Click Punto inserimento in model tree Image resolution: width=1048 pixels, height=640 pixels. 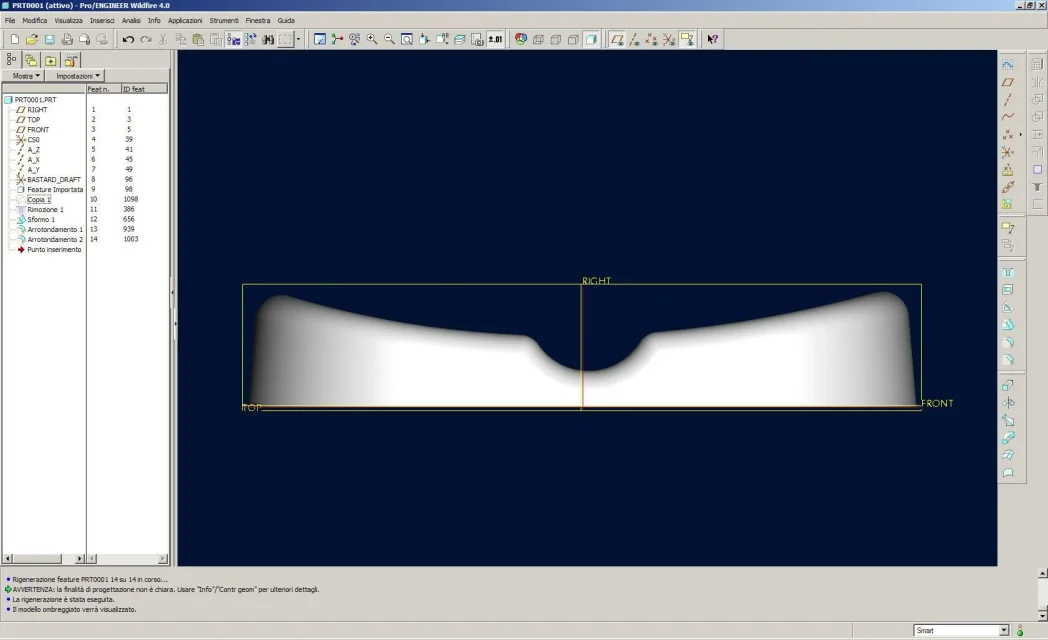[54, 250]
